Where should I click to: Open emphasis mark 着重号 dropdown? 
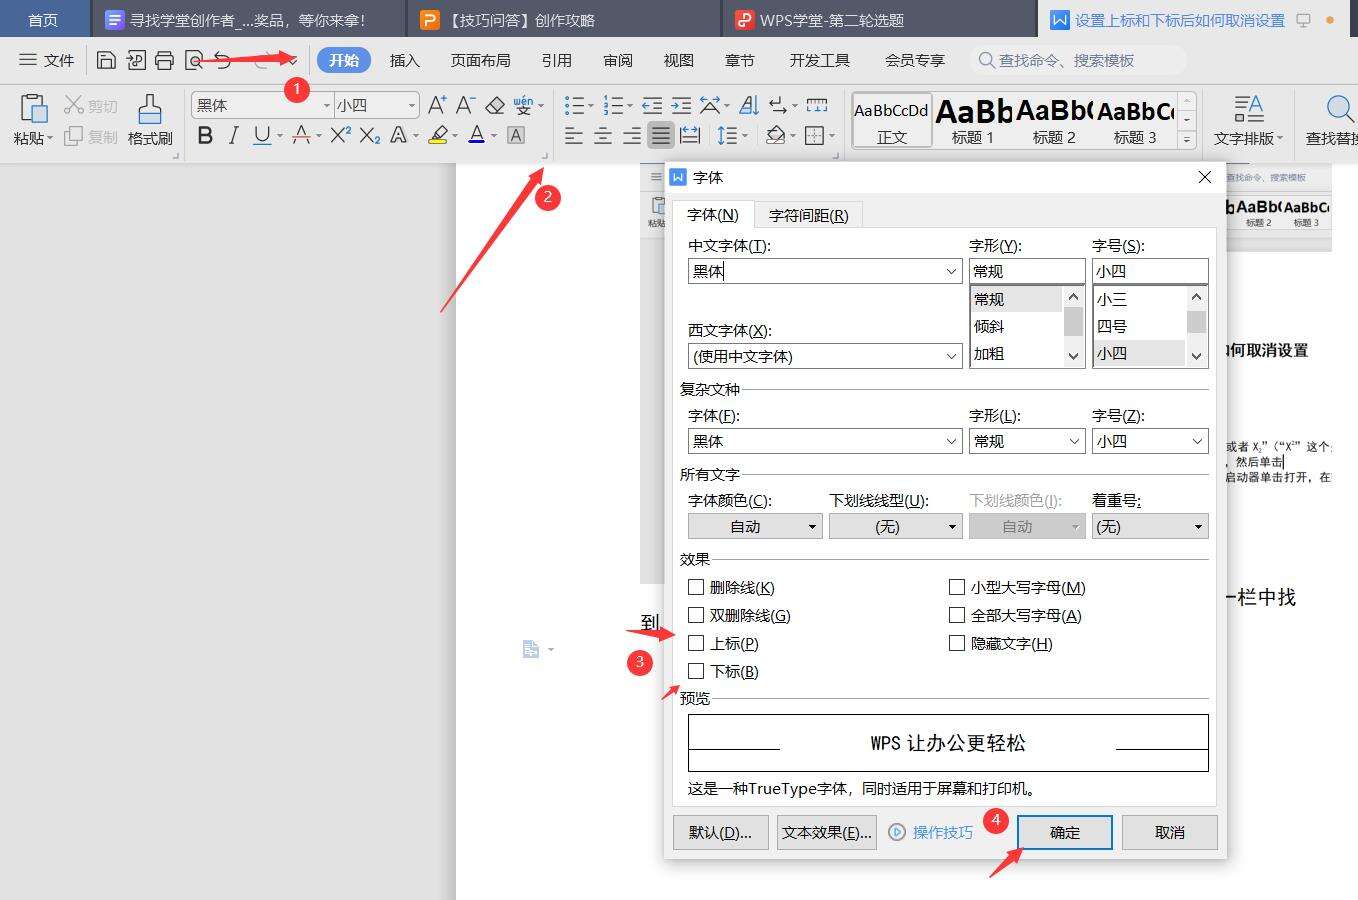tap(1150, 526)
